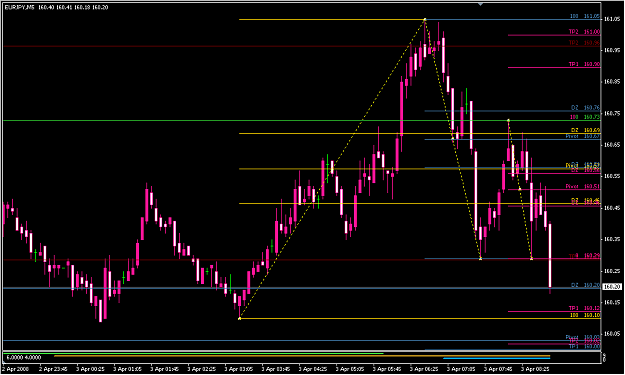
Task: Select the blue DZ 160.20 level label
Action: click(x=585, y=285)
